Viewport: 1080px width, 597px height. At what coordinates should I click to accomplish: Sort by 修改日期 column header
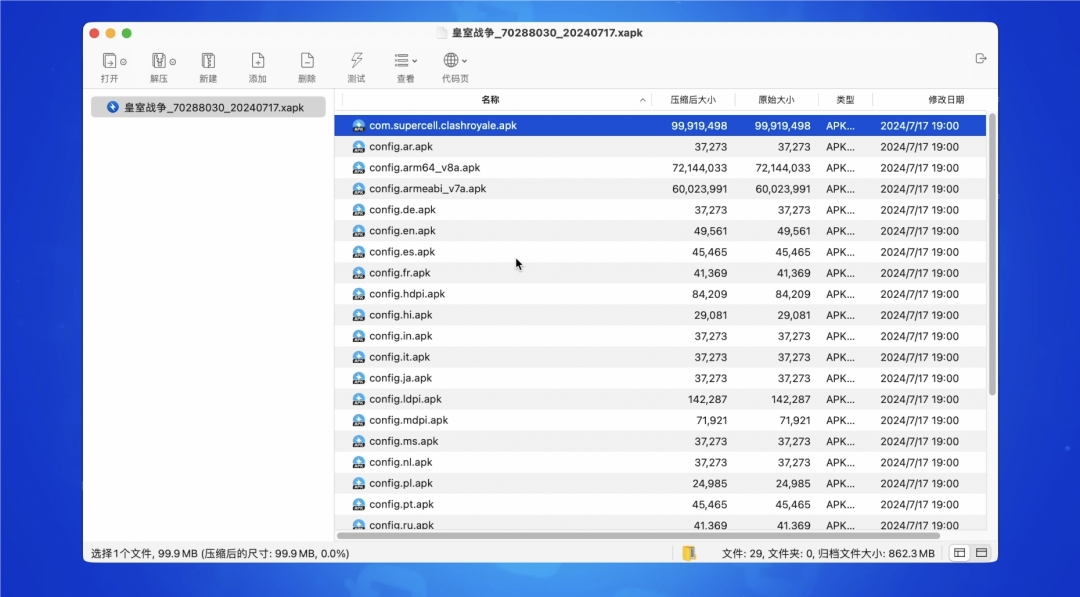(945, 100)
